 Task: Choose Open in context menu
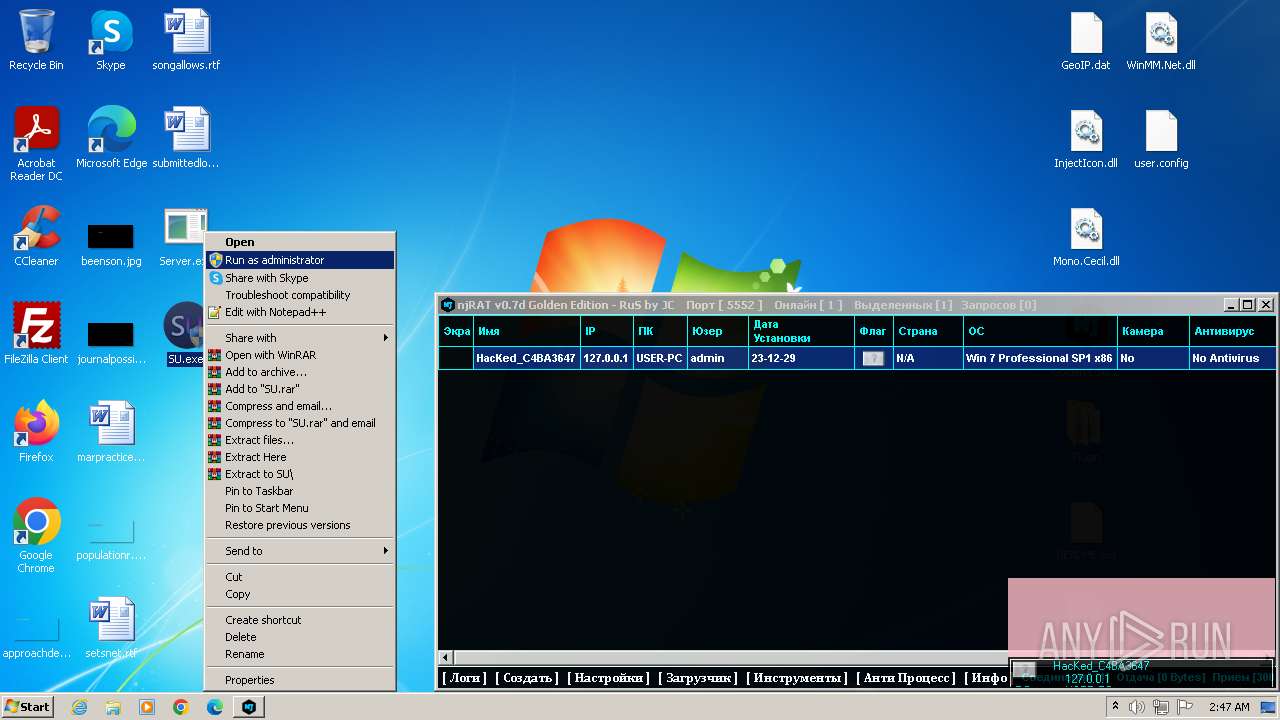click(300, 242)
